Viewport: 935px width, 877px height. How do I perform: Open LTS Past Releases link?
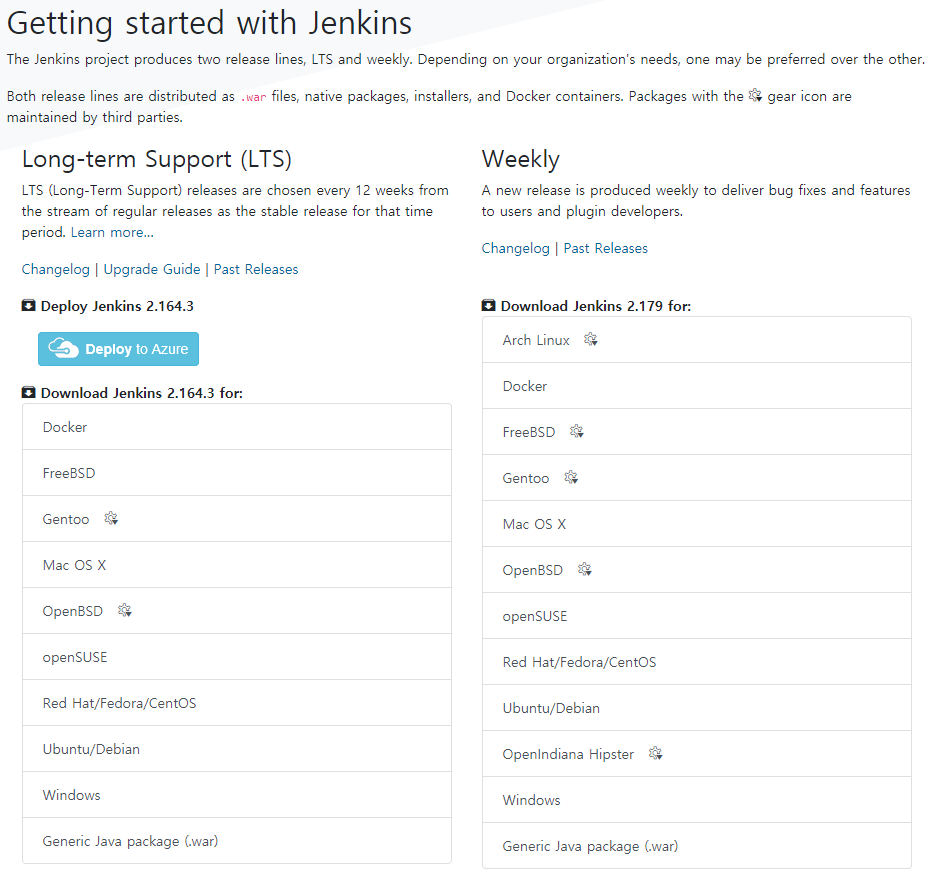(x=256, y=269)
